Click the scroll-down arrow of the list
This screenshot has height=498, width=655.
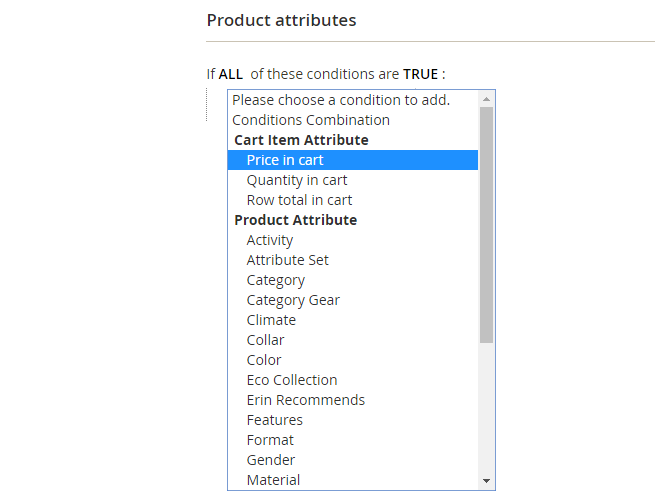(487, 481)
